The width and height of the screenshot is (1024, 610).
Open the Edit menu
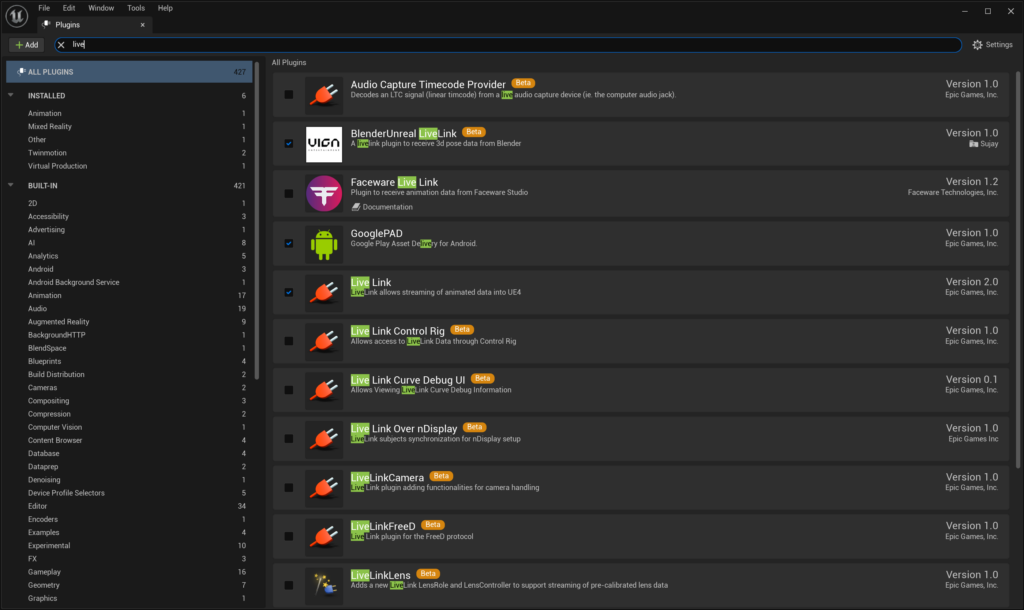69,8
